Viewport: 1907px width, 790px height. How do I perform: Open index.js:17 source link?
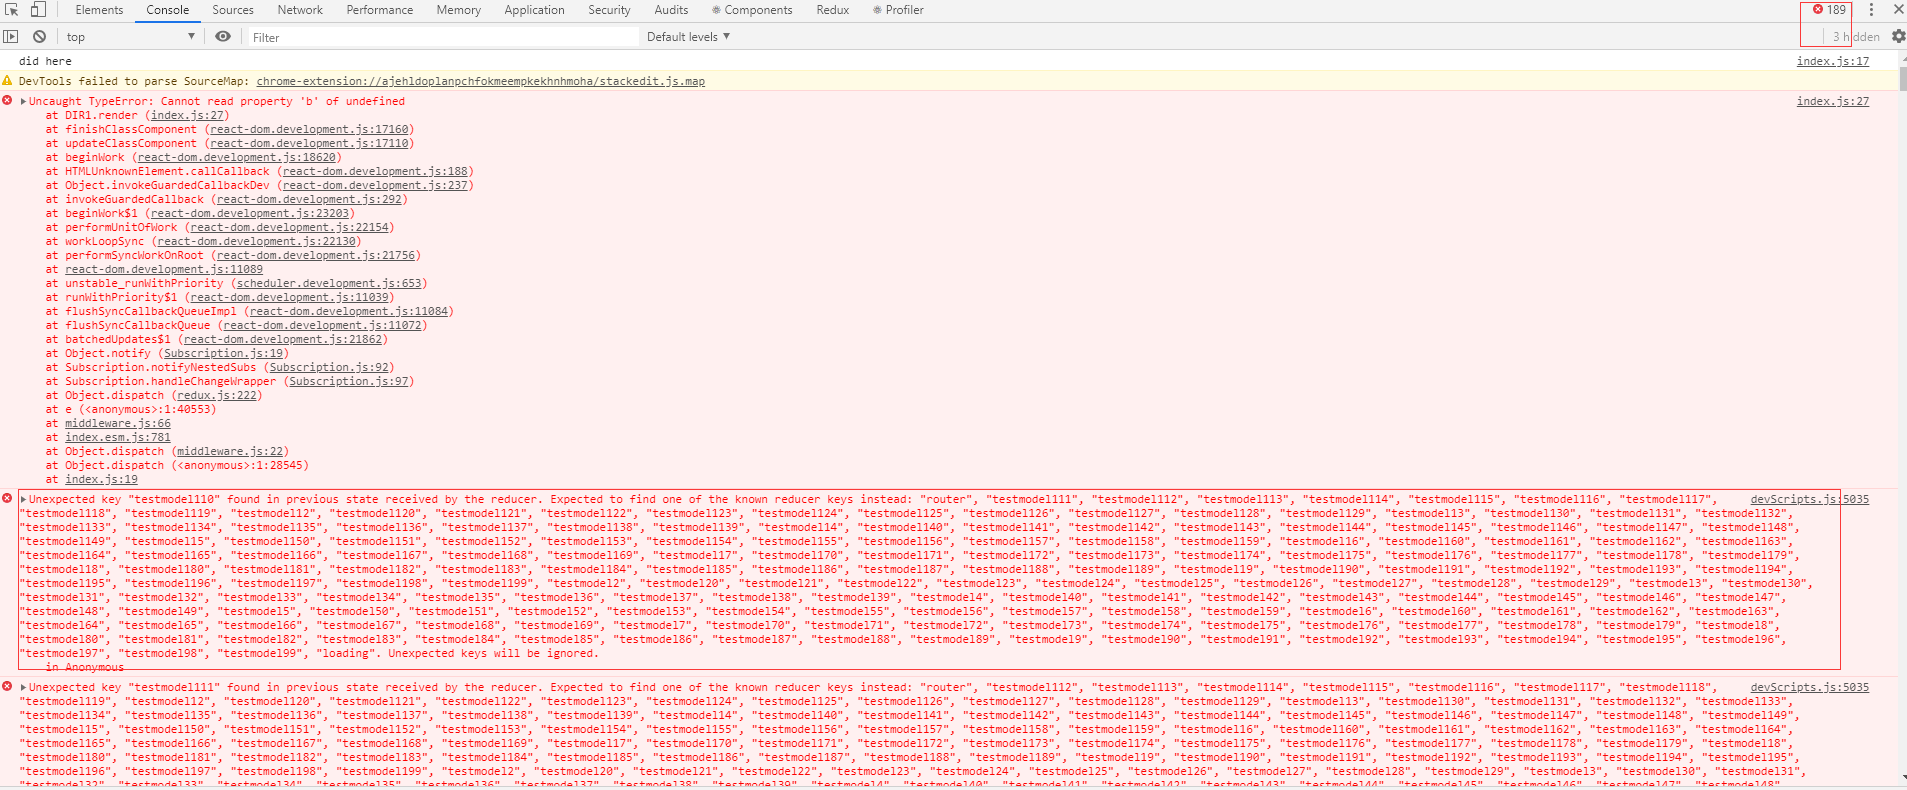[1832, 61]
